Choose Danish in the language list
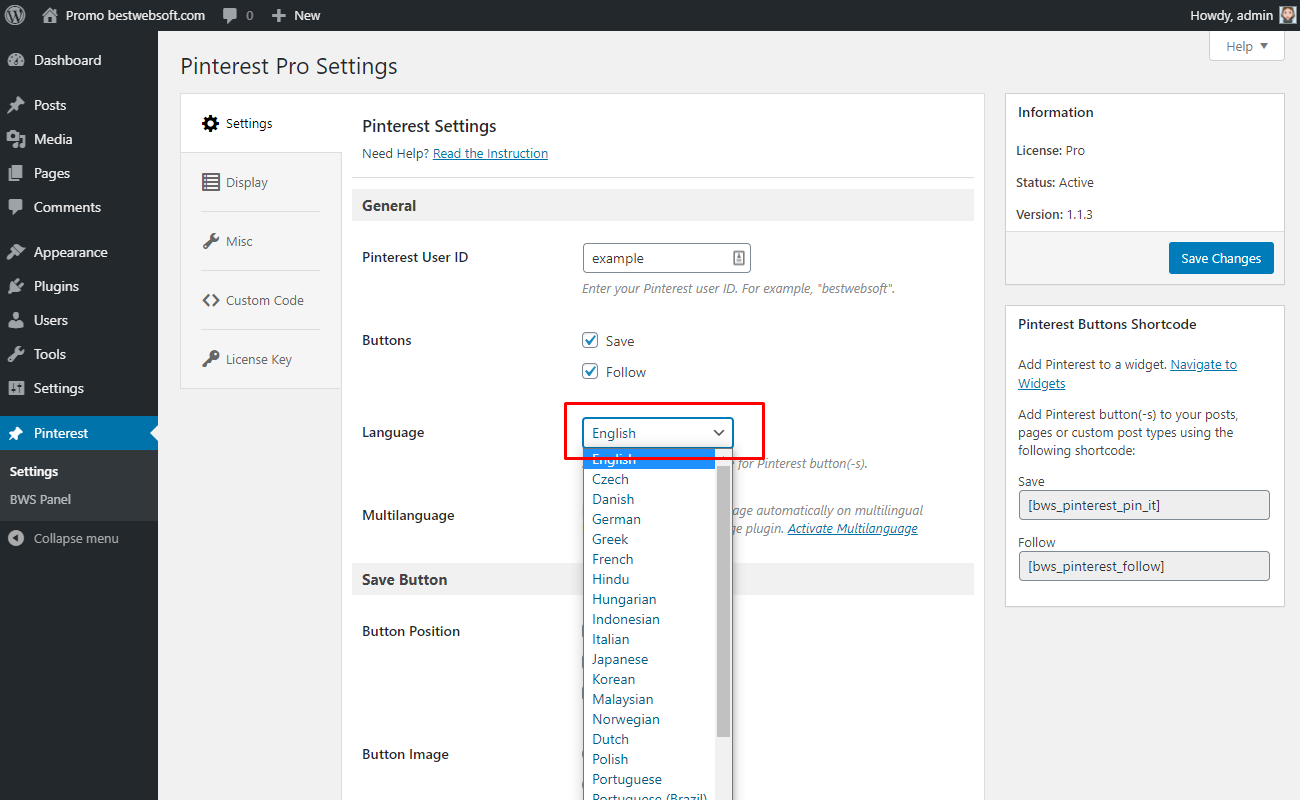This screenshot has width=1300, height=800. pyautogui.click(x=650, y=499)
